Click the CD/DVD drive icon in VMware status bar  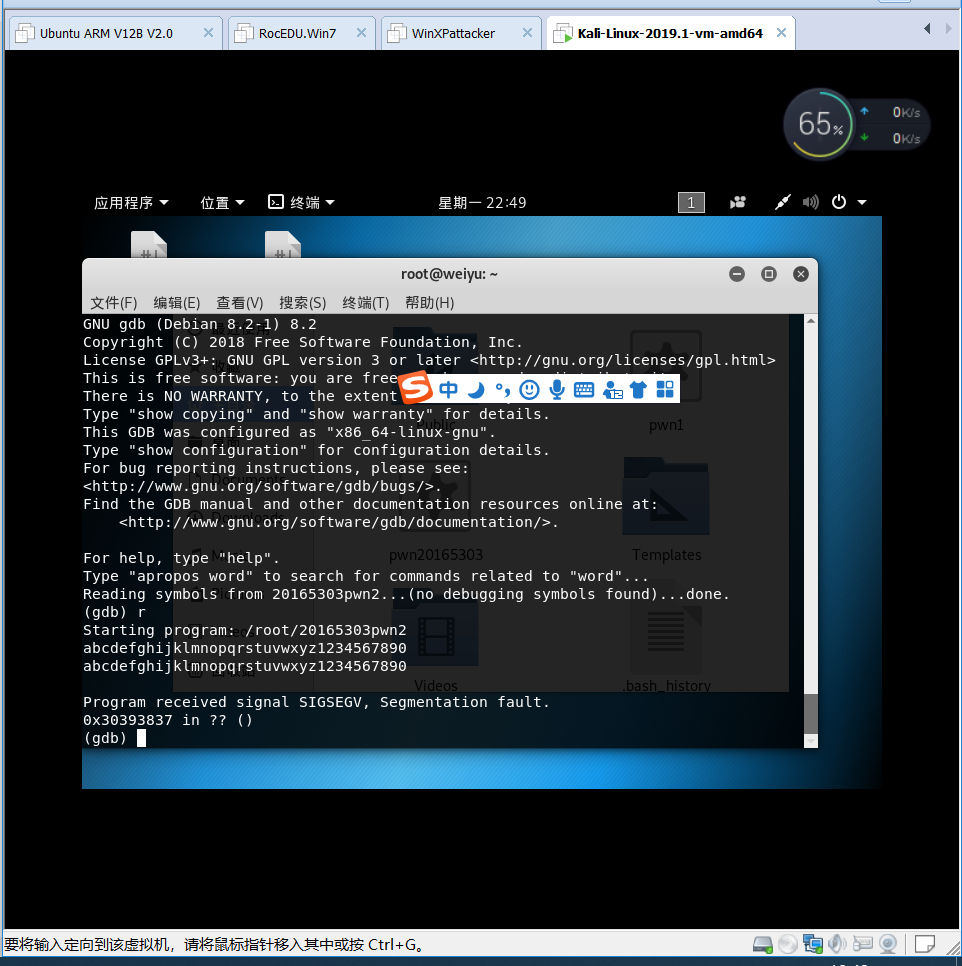click(x=788, y=944)
